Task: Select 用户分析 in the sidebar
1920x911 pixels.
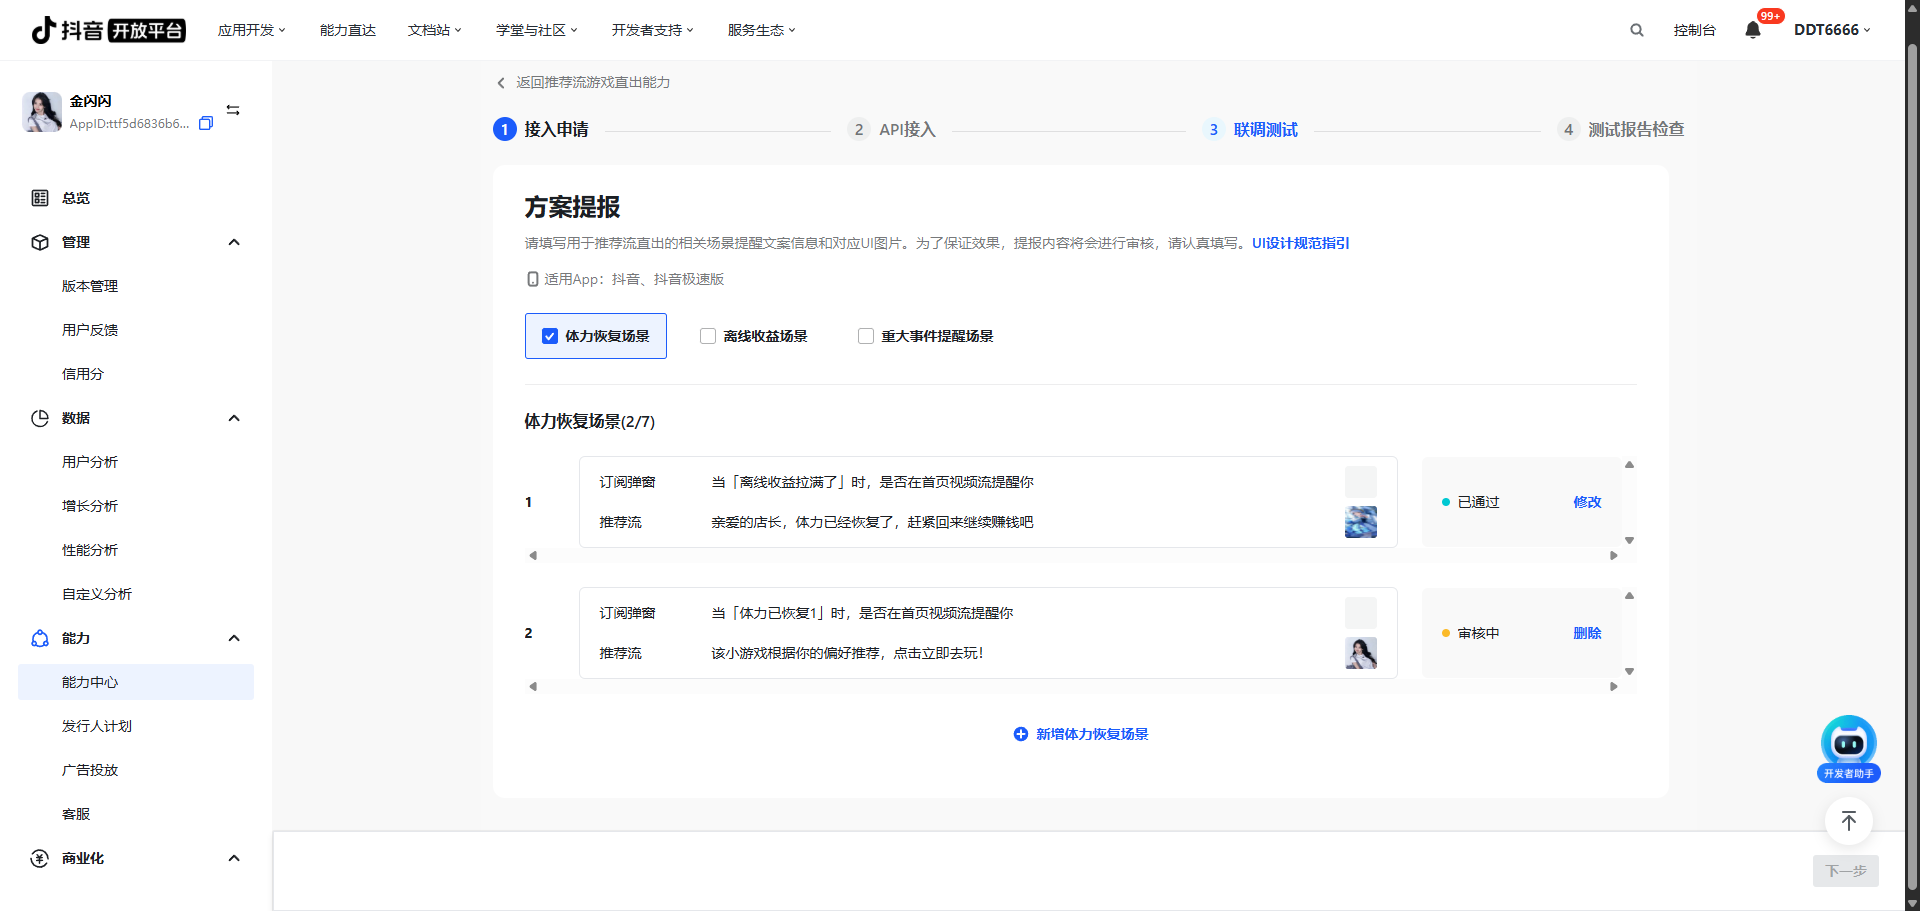Action: point(90,462)
